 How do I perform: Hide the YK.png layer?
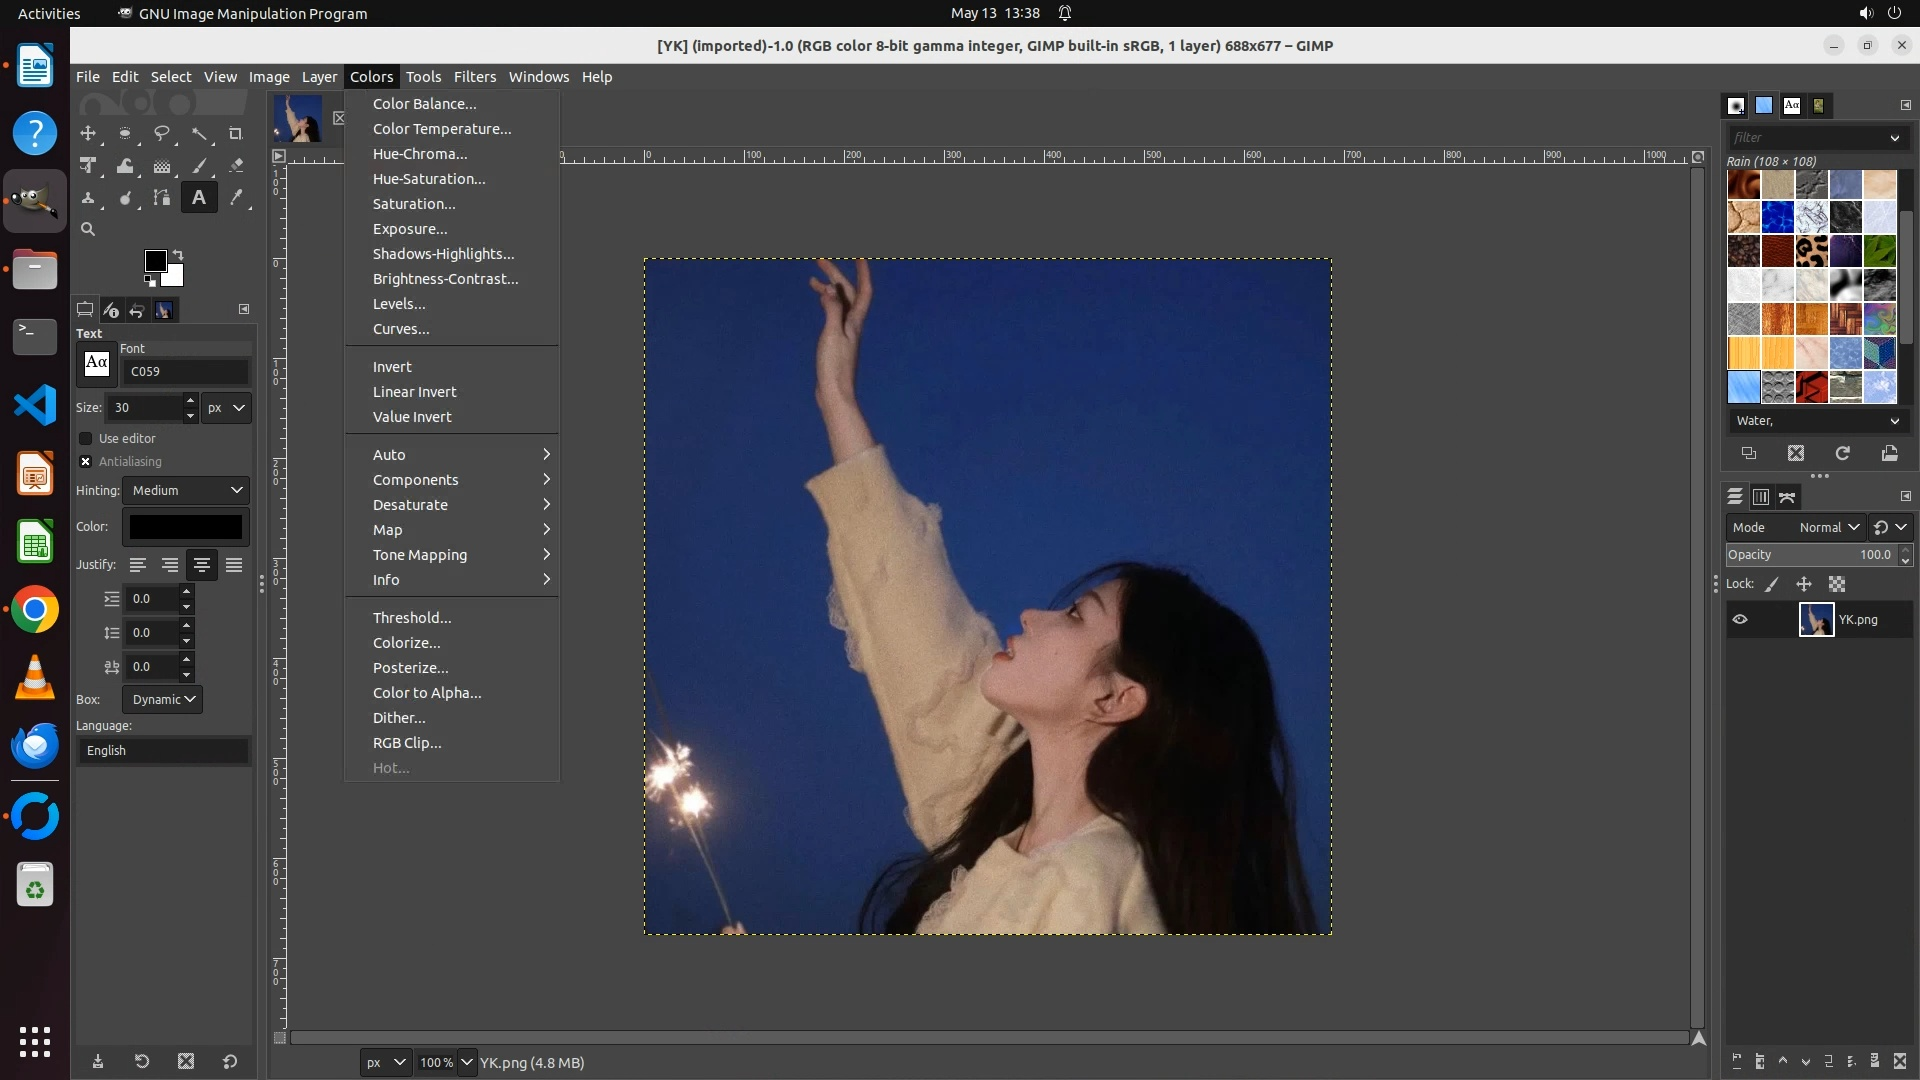(x=1740, y=619)
